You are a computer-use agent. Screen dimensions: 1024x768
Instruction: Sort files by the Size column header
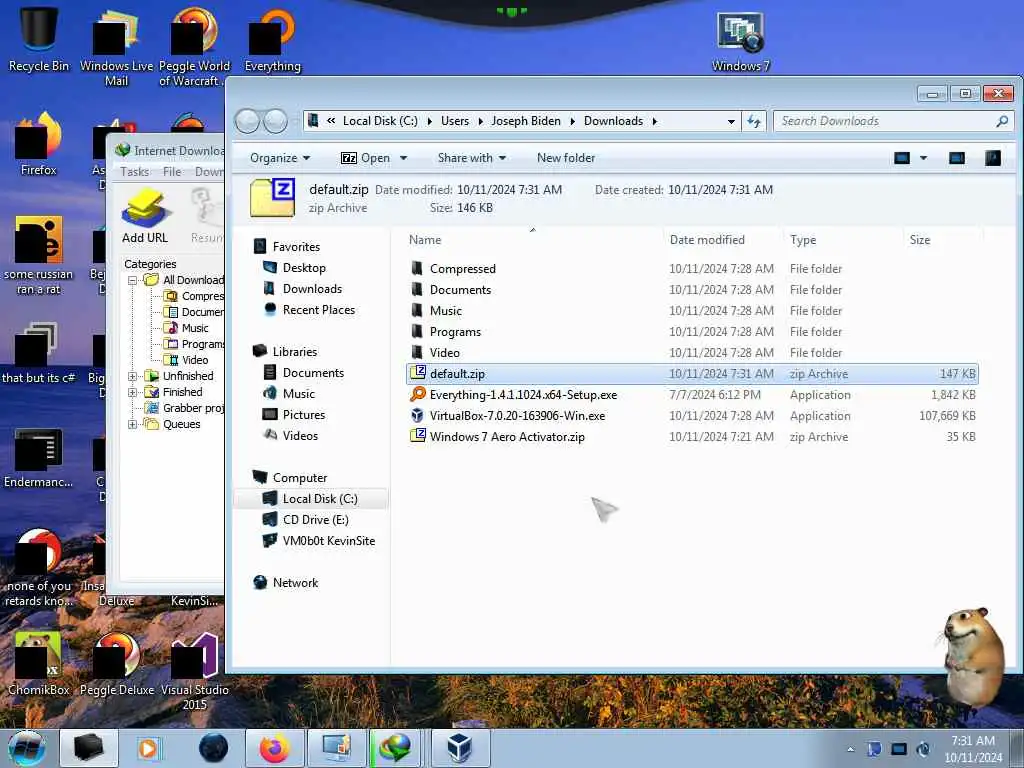pyautogui.click(x=920, y=240)
